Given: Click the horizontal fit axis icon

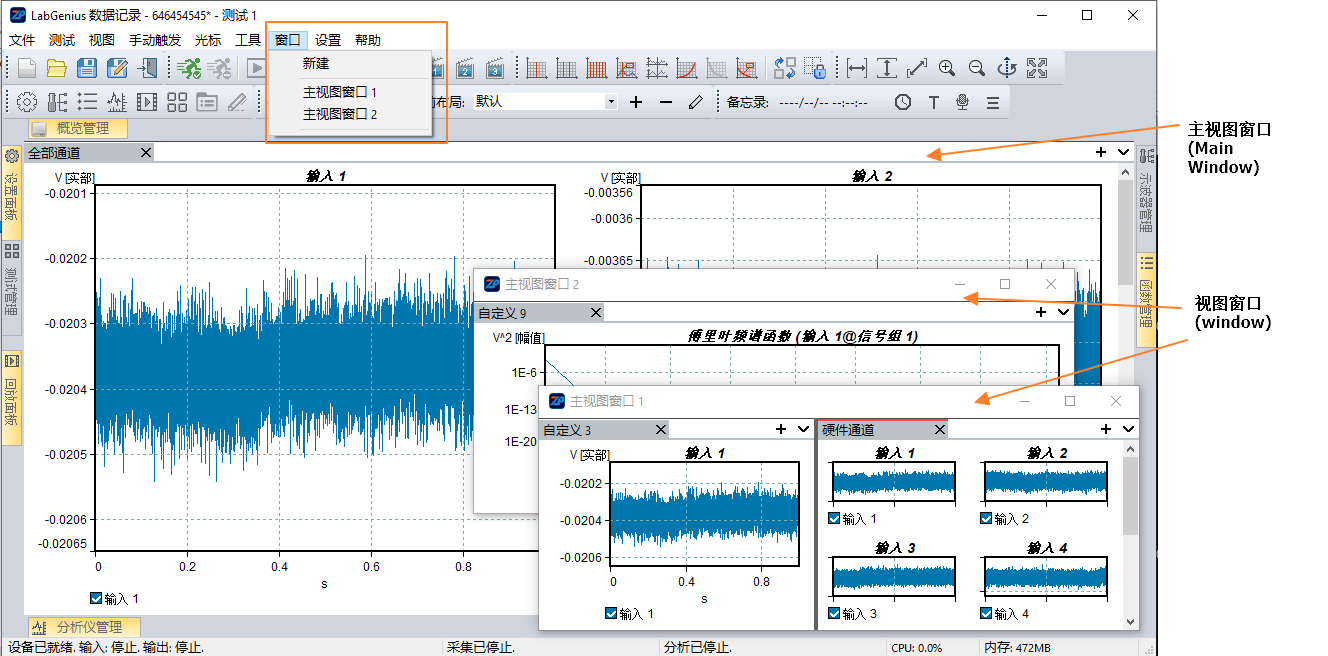Looking at the screenshot, I should coord(857,68).
